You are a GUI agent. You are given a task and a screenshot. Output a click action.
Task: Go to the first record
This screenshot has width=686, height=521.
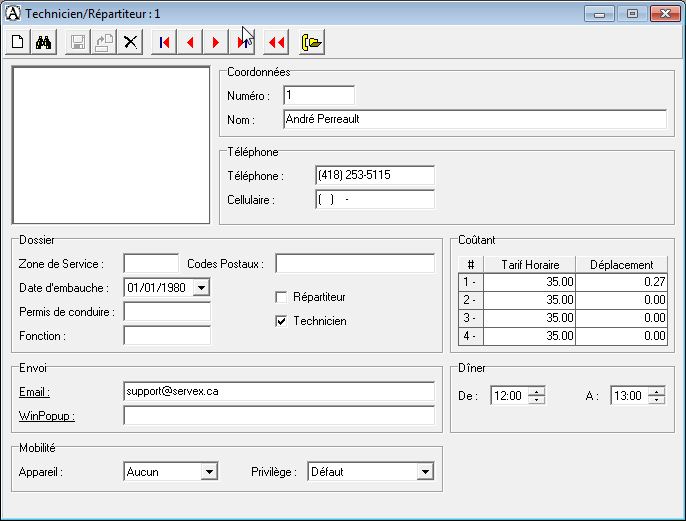[164, 42]
